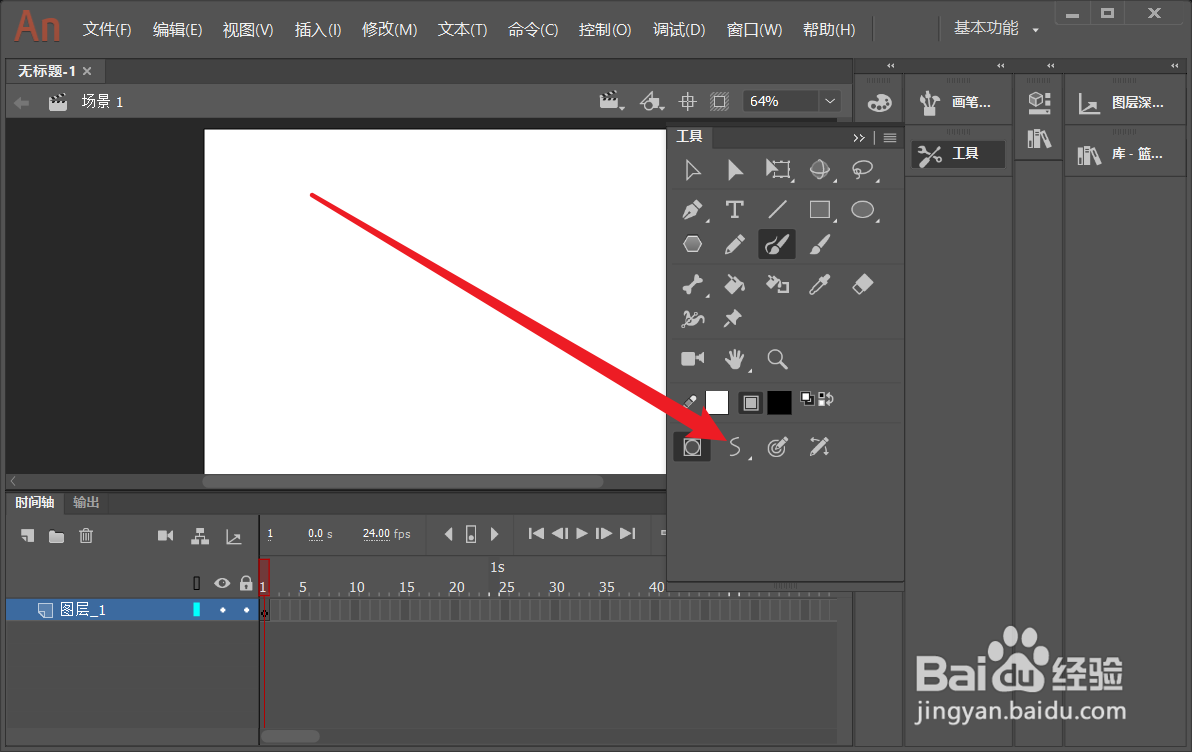Select the Text tool

734,209
